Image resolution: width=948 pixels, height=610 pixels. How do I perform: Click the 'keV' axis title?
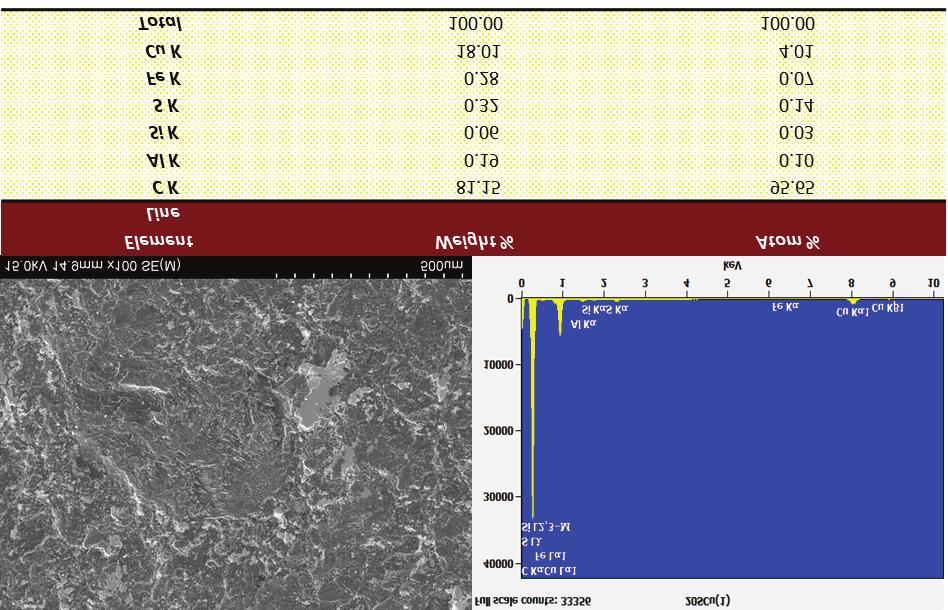tap(732, 266)
